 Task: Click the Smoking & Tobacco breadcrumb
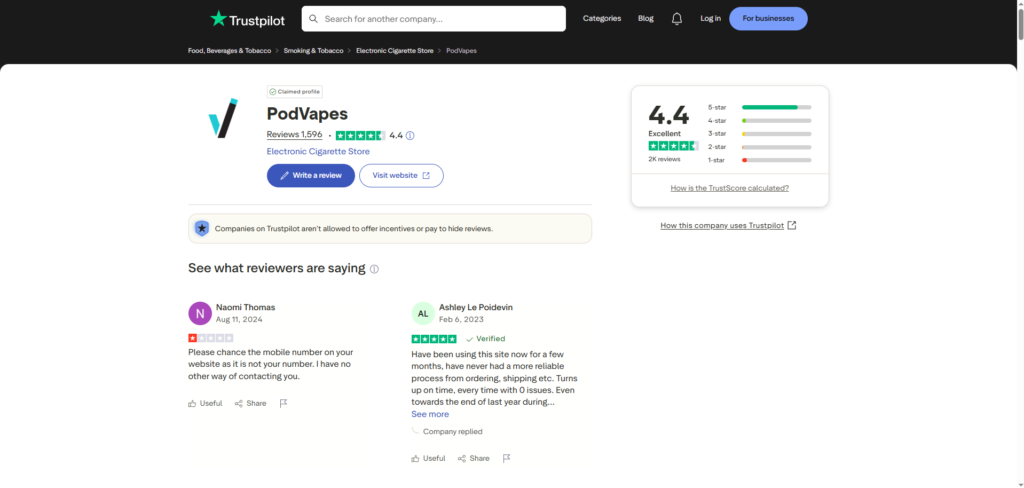314,50
